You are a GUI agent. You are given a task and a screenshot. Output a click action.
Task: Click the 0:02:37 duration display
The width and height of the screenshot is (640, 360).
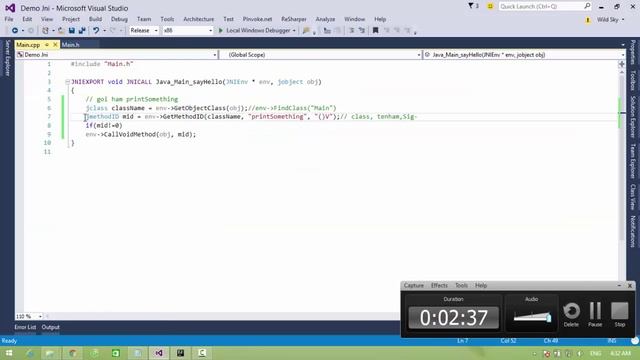454,318
